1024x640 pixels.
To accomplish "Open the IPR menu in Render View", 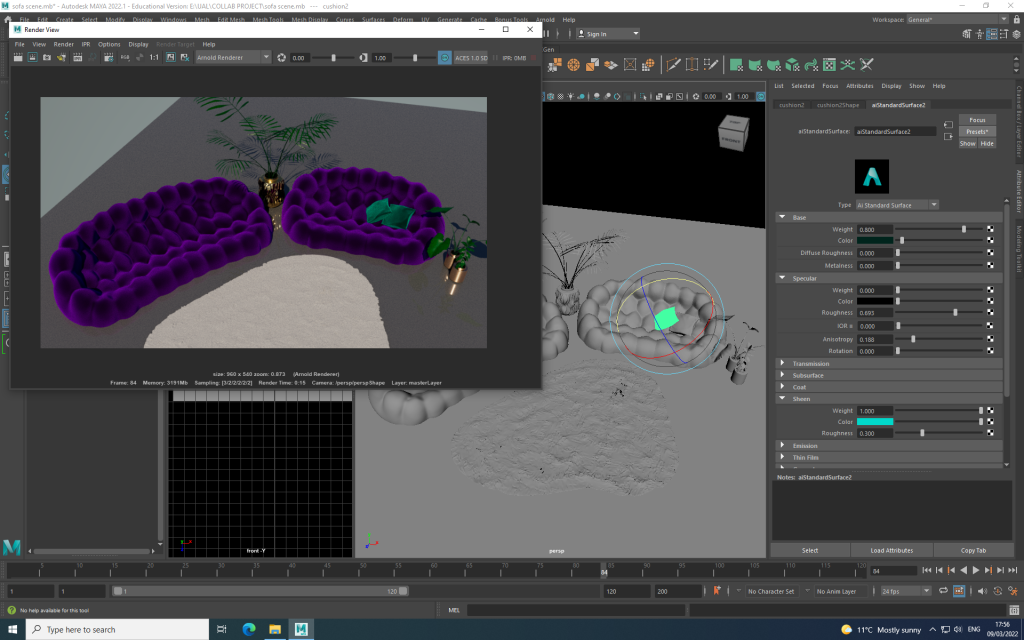I will point(85,44).
